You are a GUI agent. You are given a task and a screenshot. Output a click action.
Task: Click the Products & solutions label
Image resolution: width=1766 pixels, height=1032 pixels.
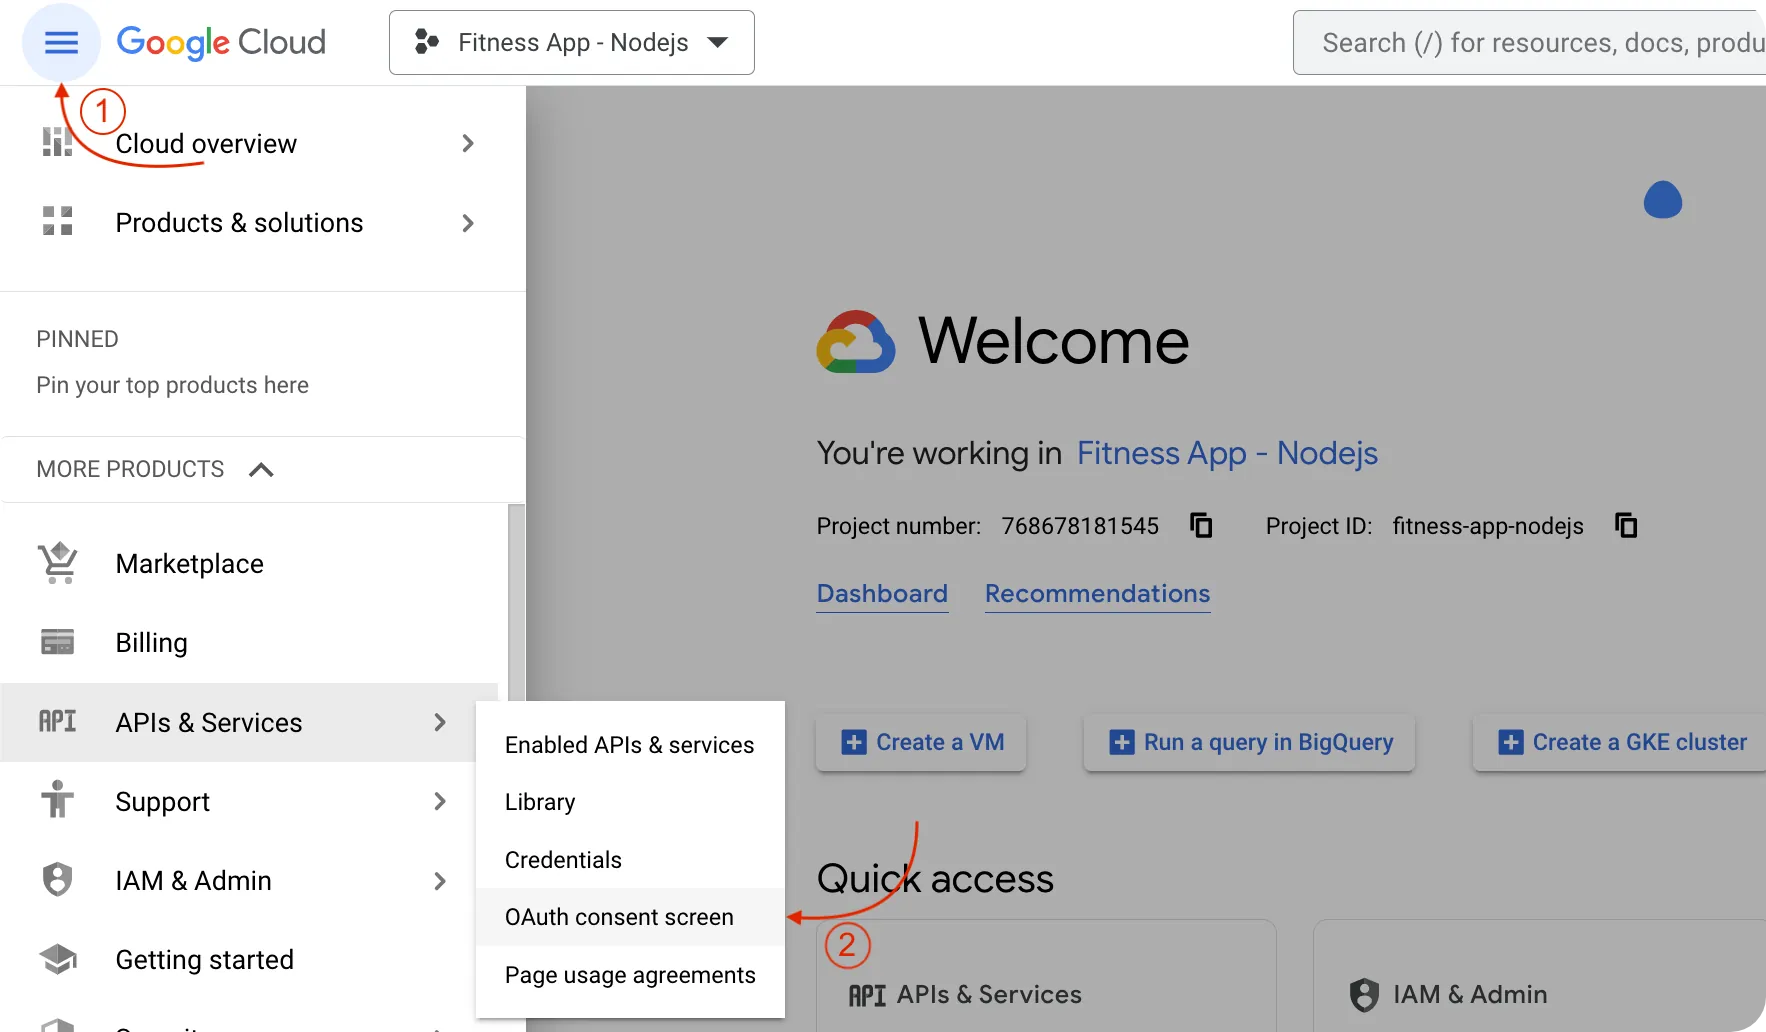(239, 223)
